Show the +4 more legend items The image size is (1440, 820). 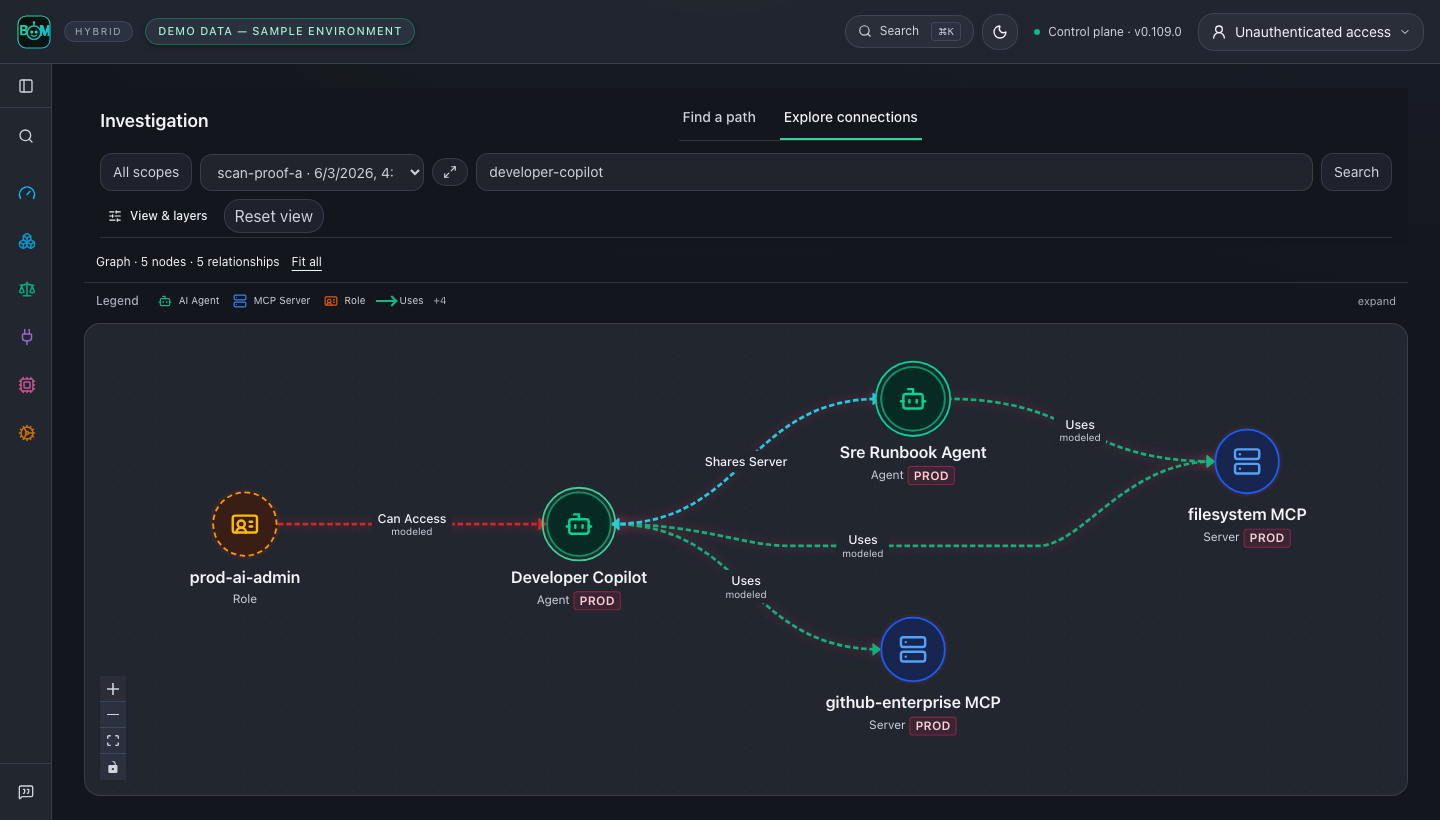(440, 301)
